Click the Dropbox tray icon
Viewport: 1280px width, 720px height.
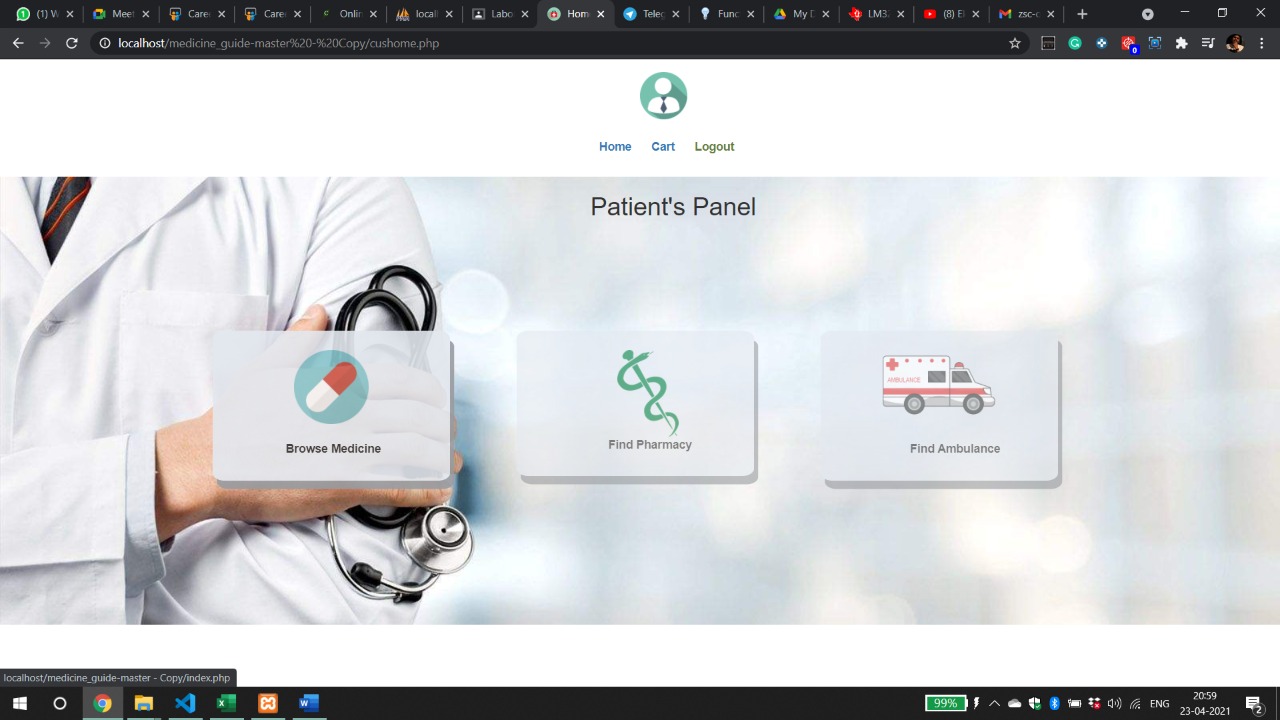pyautogui.click(x=1095, y=703)
